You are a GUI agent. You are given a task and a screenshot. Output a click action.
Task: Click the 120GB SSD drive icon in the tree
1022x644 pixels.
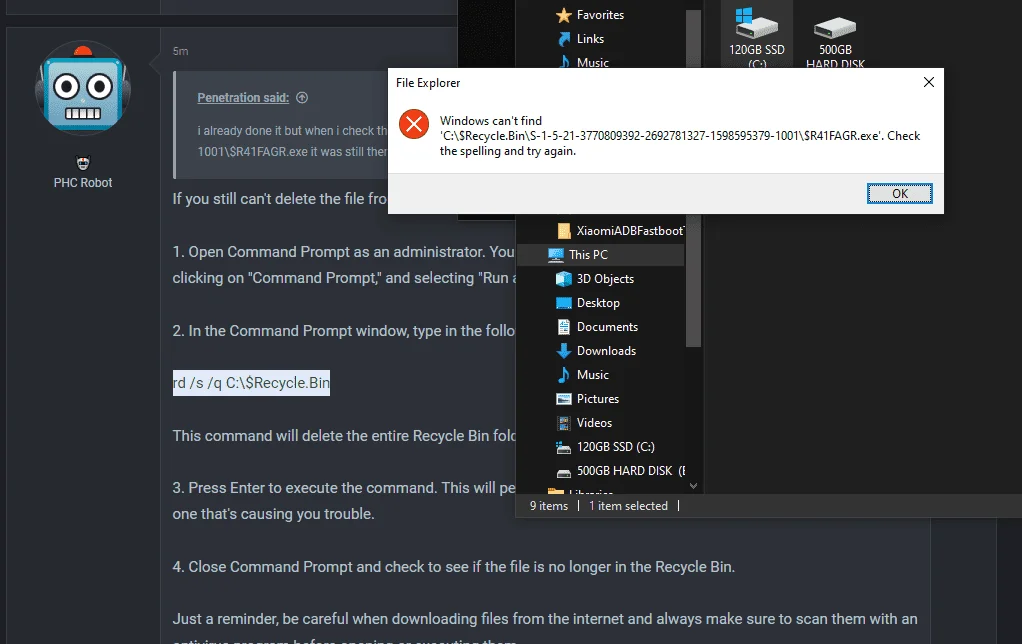564,447
